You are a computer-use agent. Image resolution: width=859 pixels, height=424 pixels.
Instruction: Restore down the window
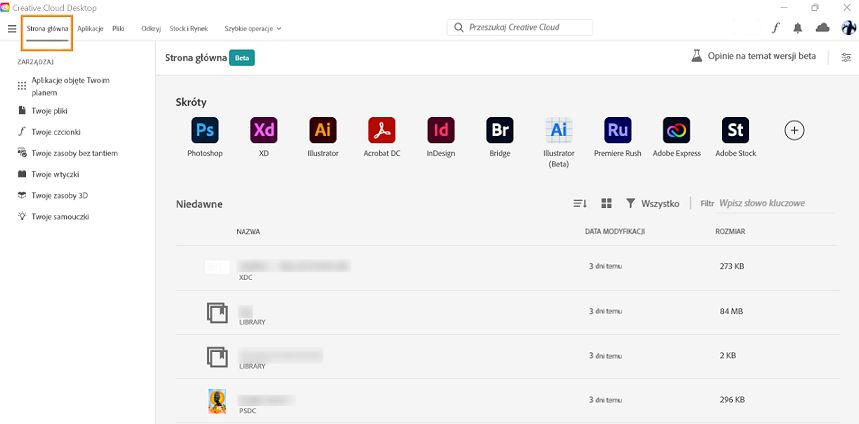tap(815, 7)
